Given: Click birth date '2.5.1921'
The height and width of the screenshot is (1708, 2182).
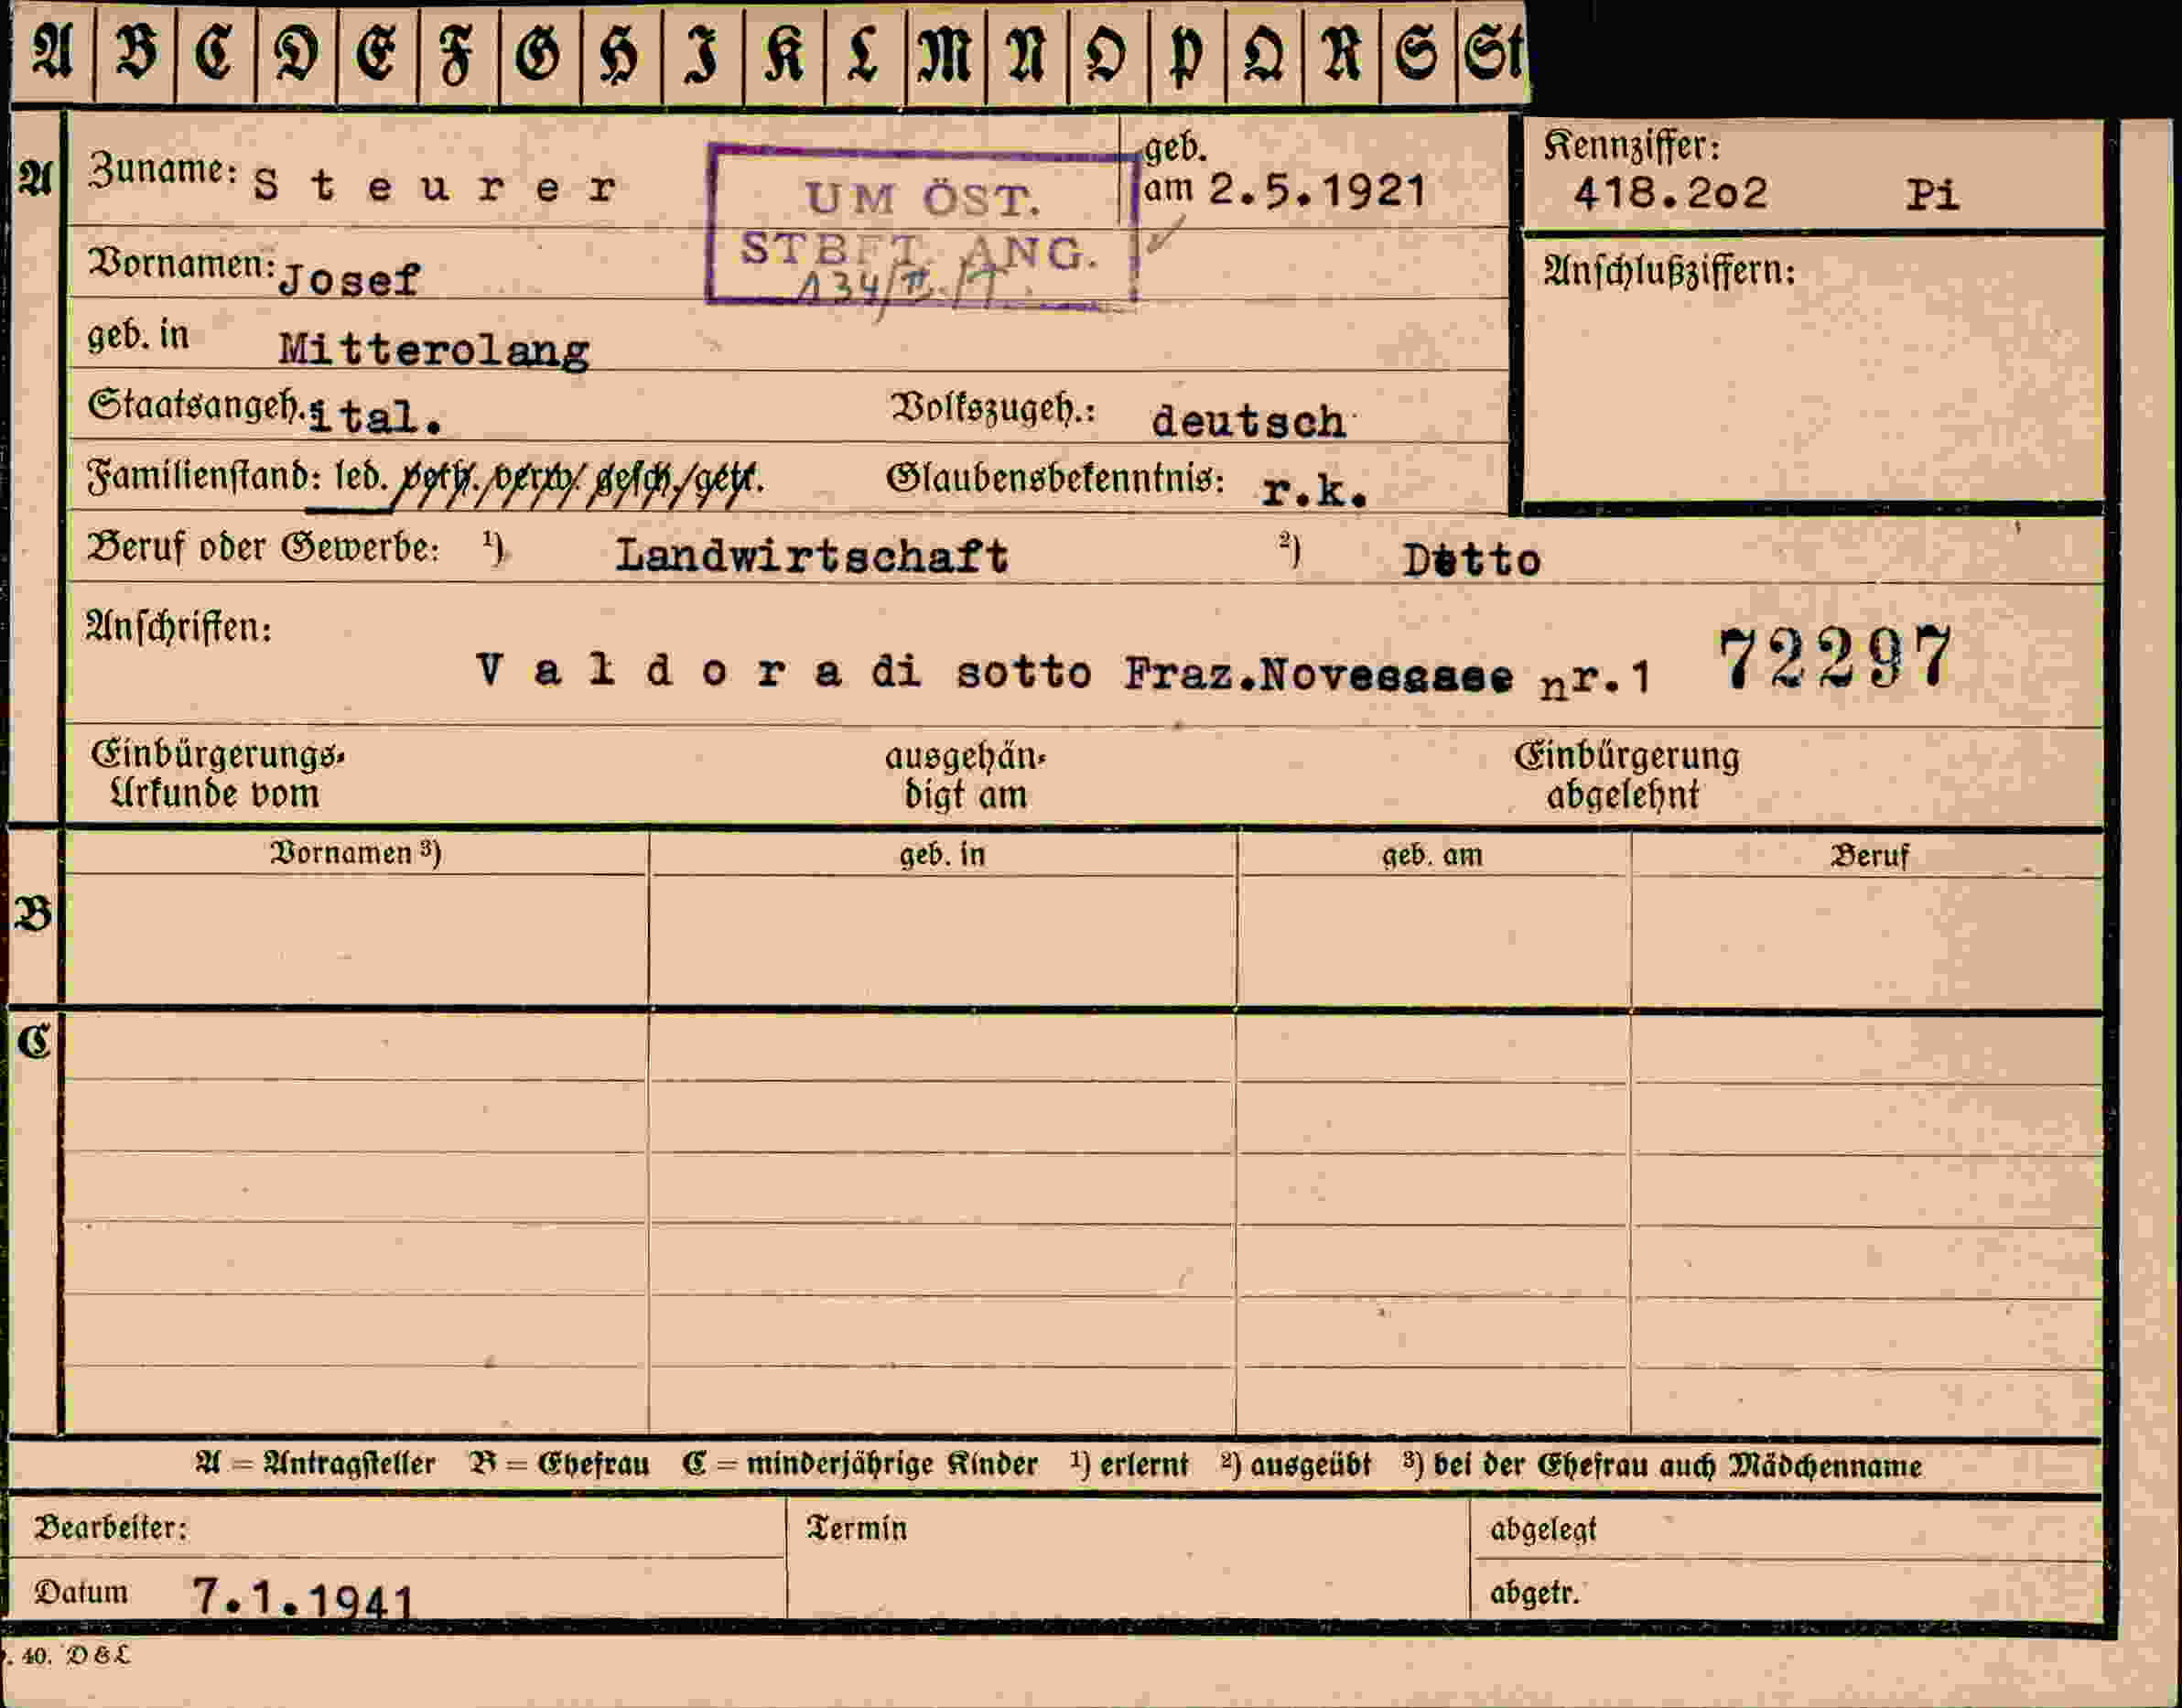Looking at the screenshot, I should click(x=1317, y=190).
